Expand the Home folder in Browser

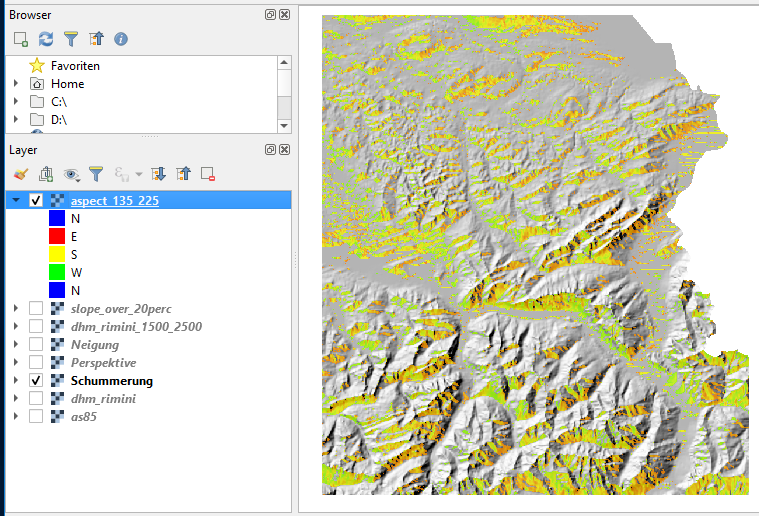(16, 84)
